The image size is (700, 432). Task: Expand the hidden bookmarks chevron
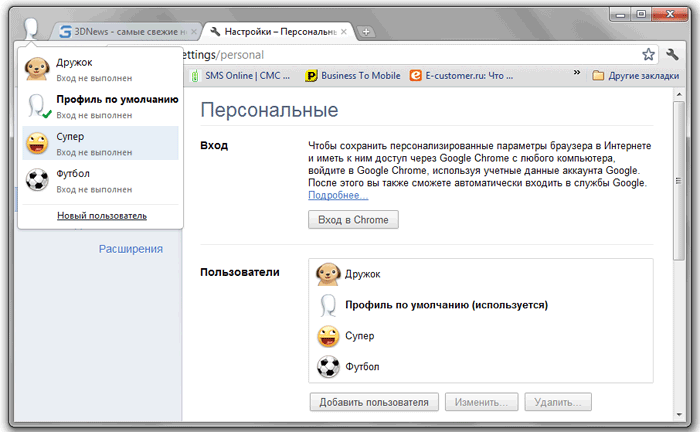coord(577,72)
